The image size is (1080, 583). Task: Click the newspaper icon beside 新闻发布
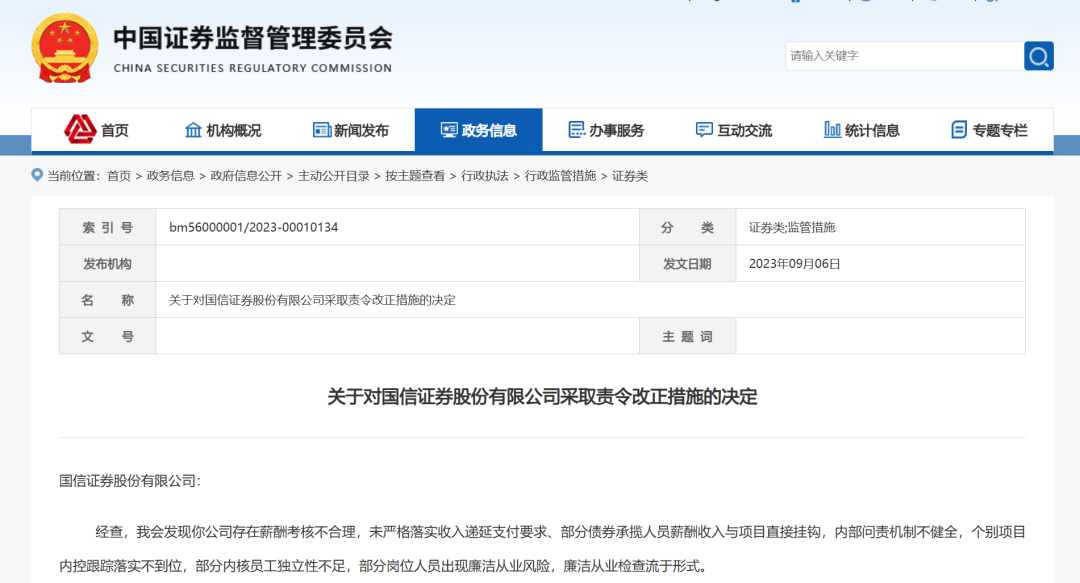[x=322, y=130]
